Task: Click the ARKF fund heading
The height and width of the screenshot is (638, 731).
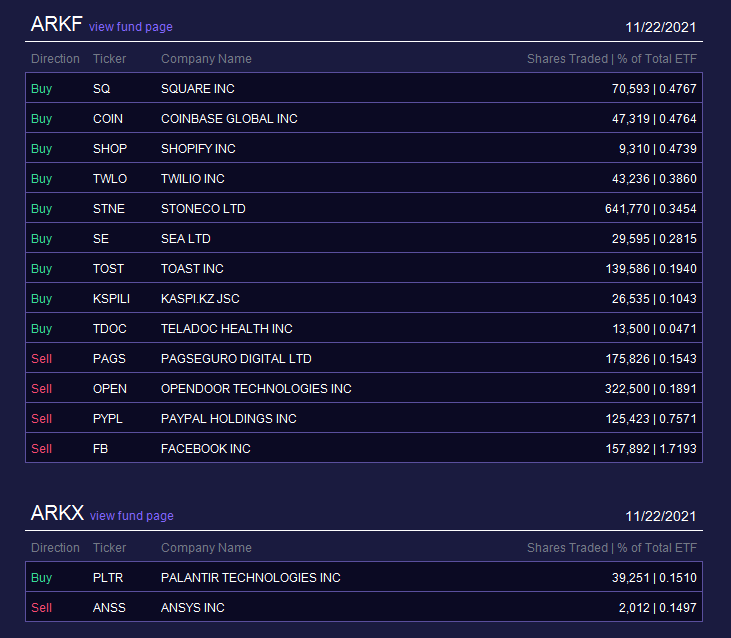Action: point(56,24)
